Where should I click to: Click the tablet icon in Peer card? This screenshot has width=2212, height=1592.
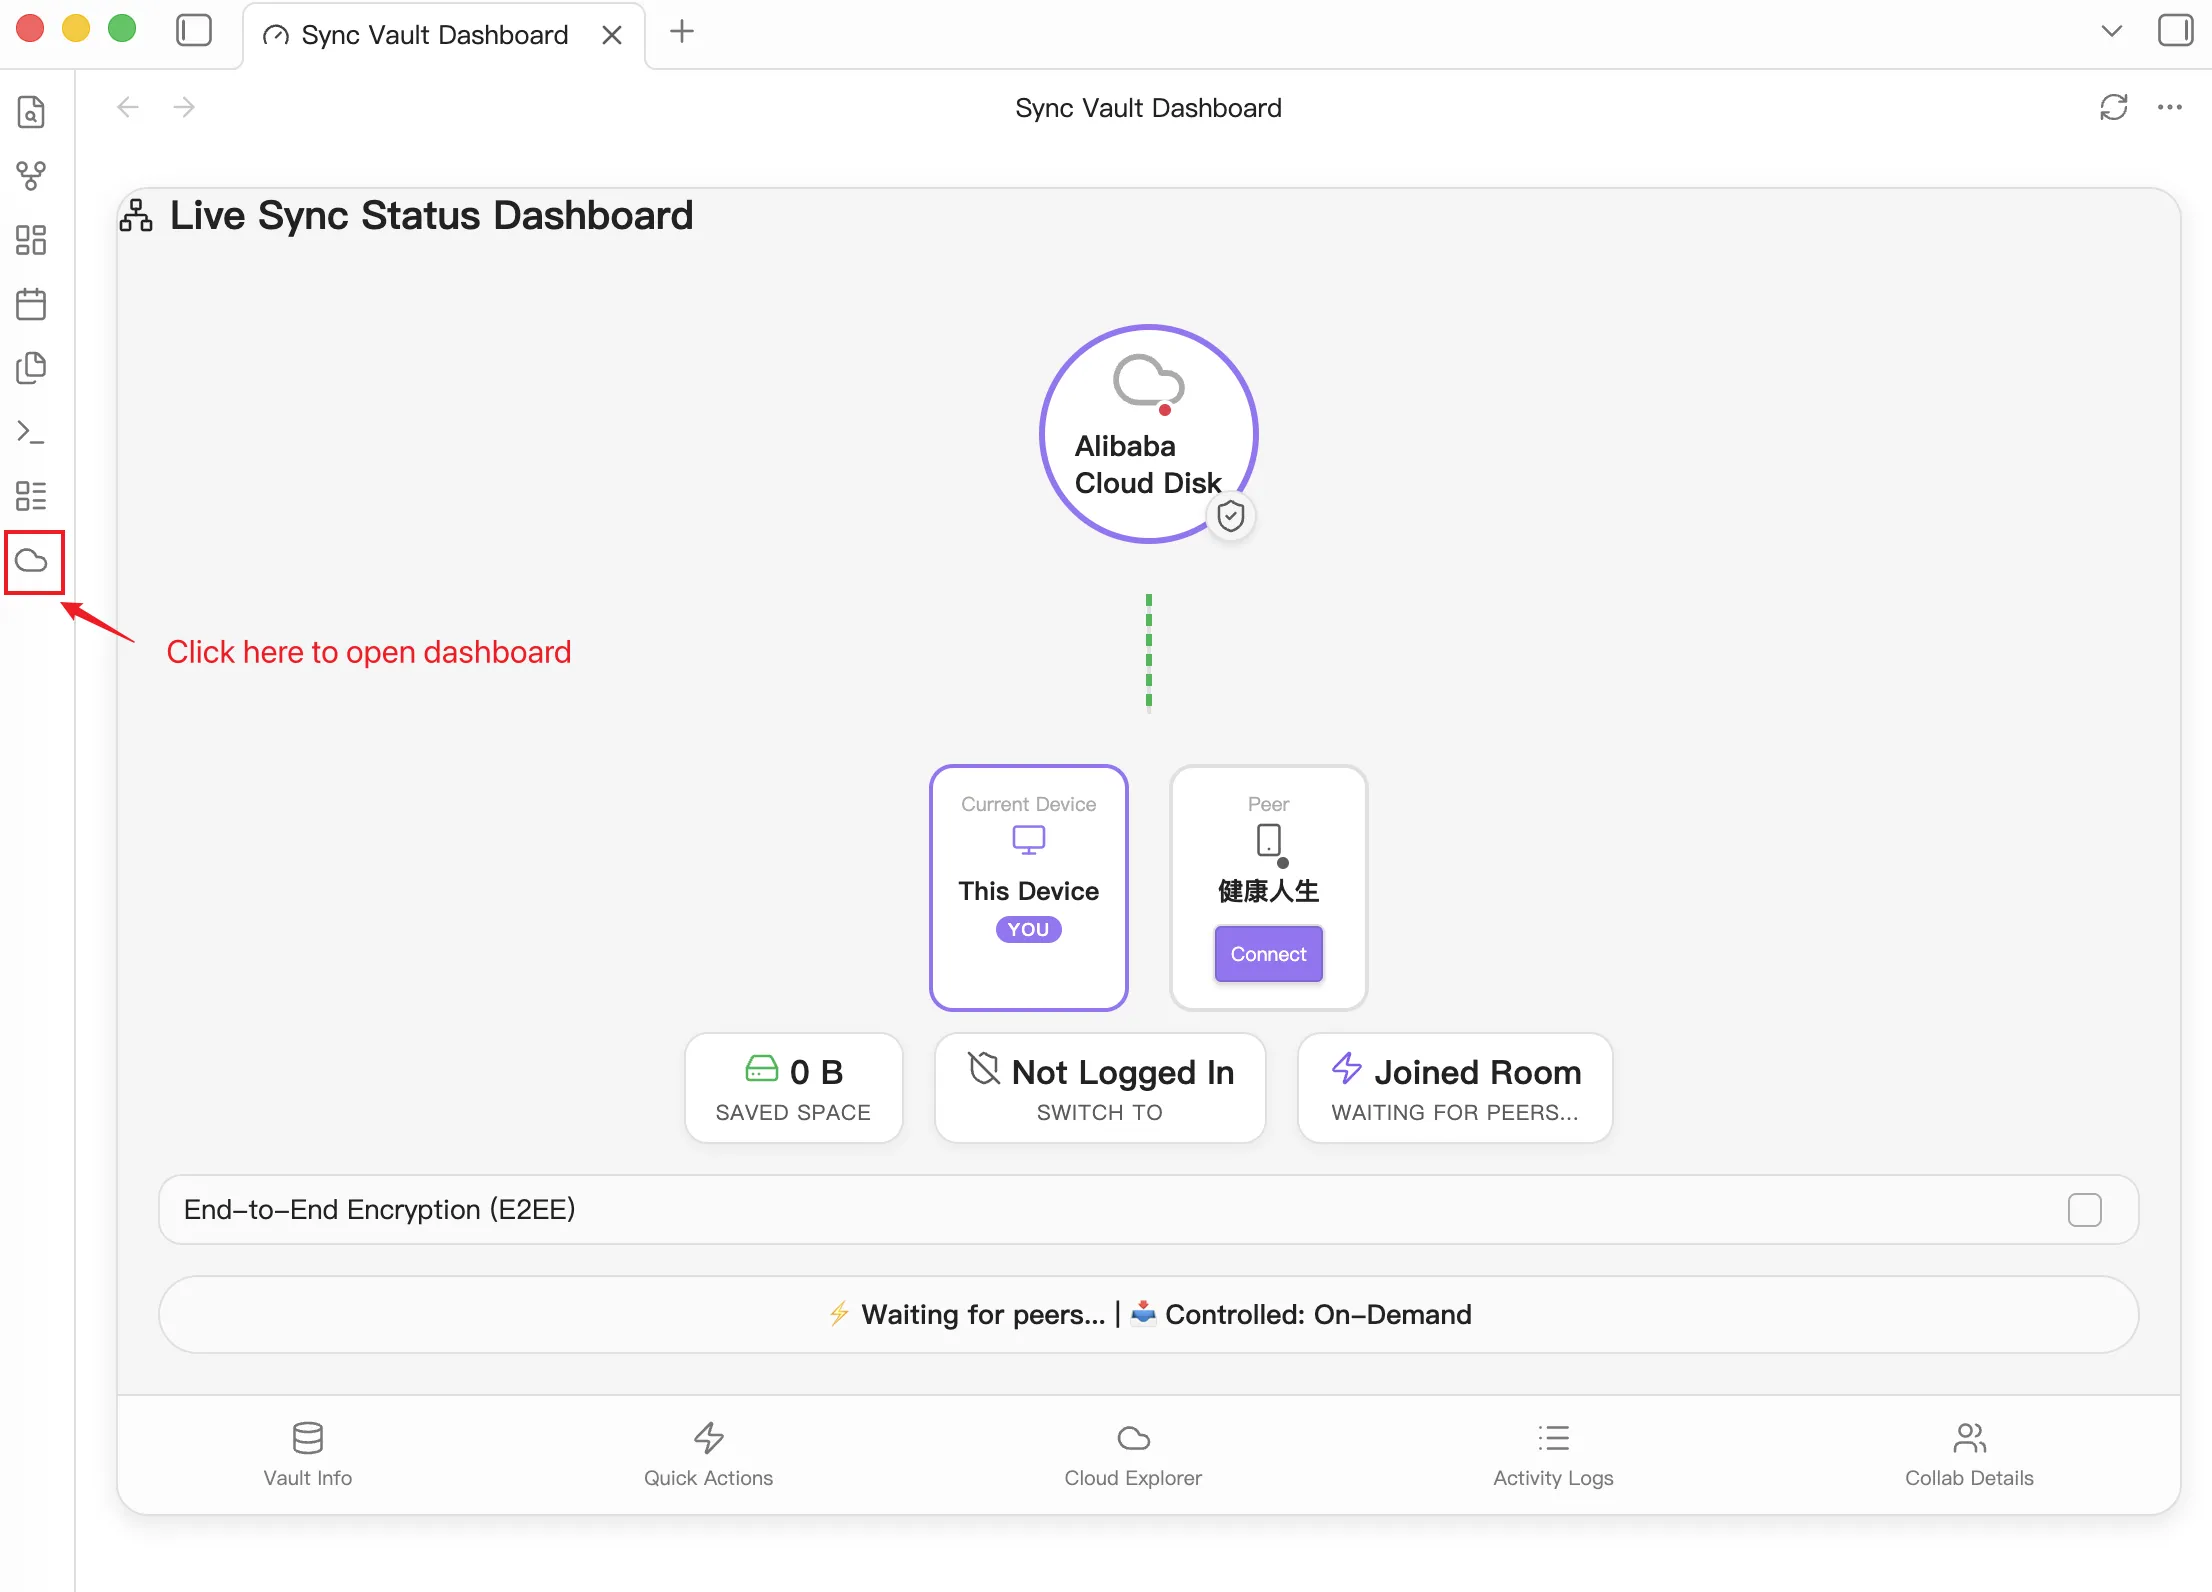pyautogui.click(x=1268, y=840)
